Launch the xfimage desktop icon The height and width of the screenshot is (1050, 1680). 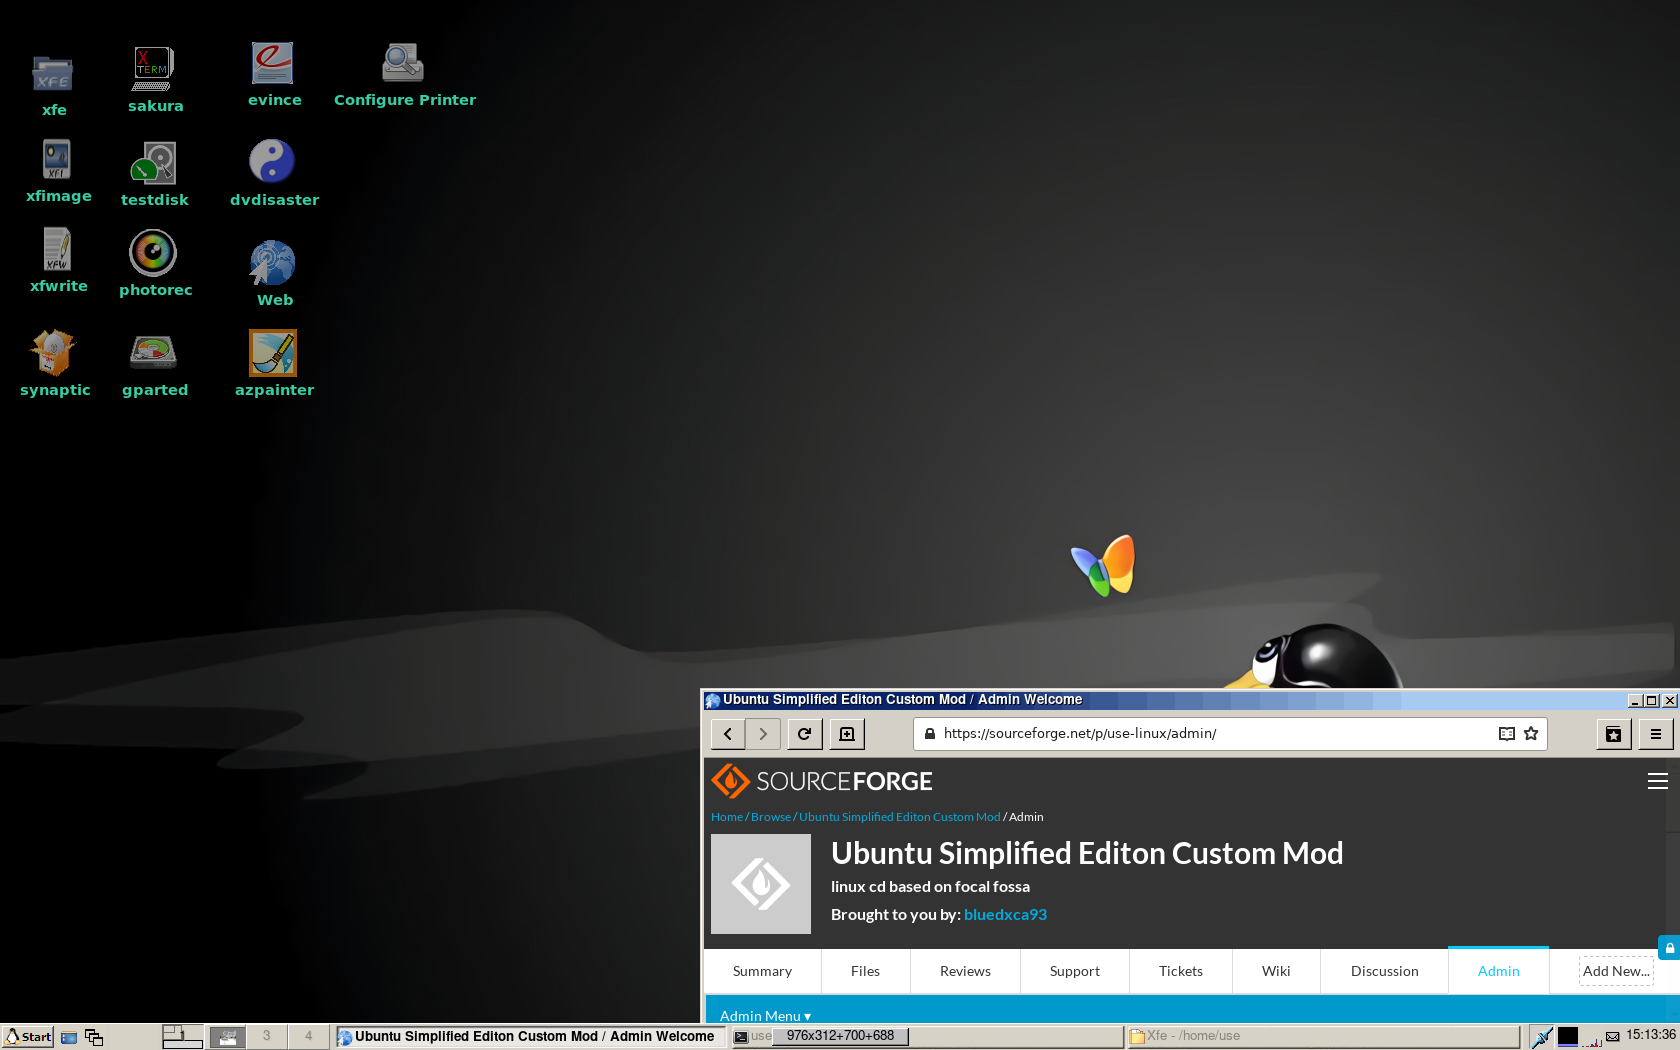[58, 171]
